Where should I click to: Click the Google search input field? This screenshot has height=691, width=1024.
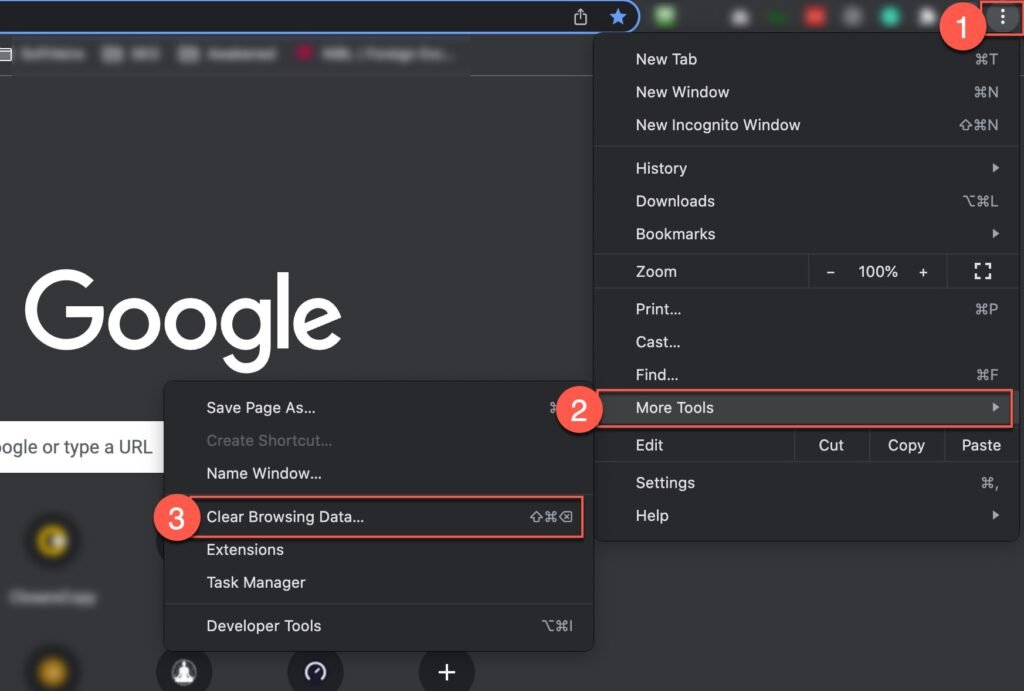pyautogui.click(x=81, y=447)
